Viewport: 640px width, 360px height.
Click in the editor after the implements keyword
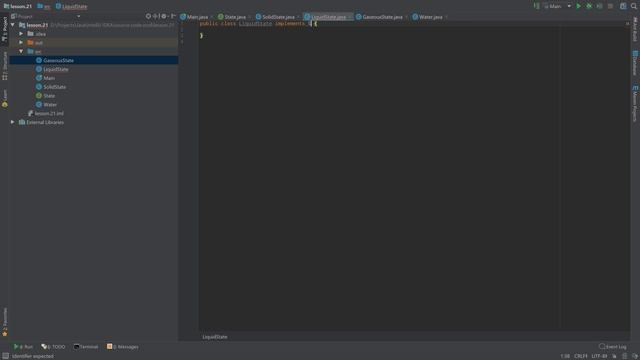pyautogui.click(x=310, y=24)
